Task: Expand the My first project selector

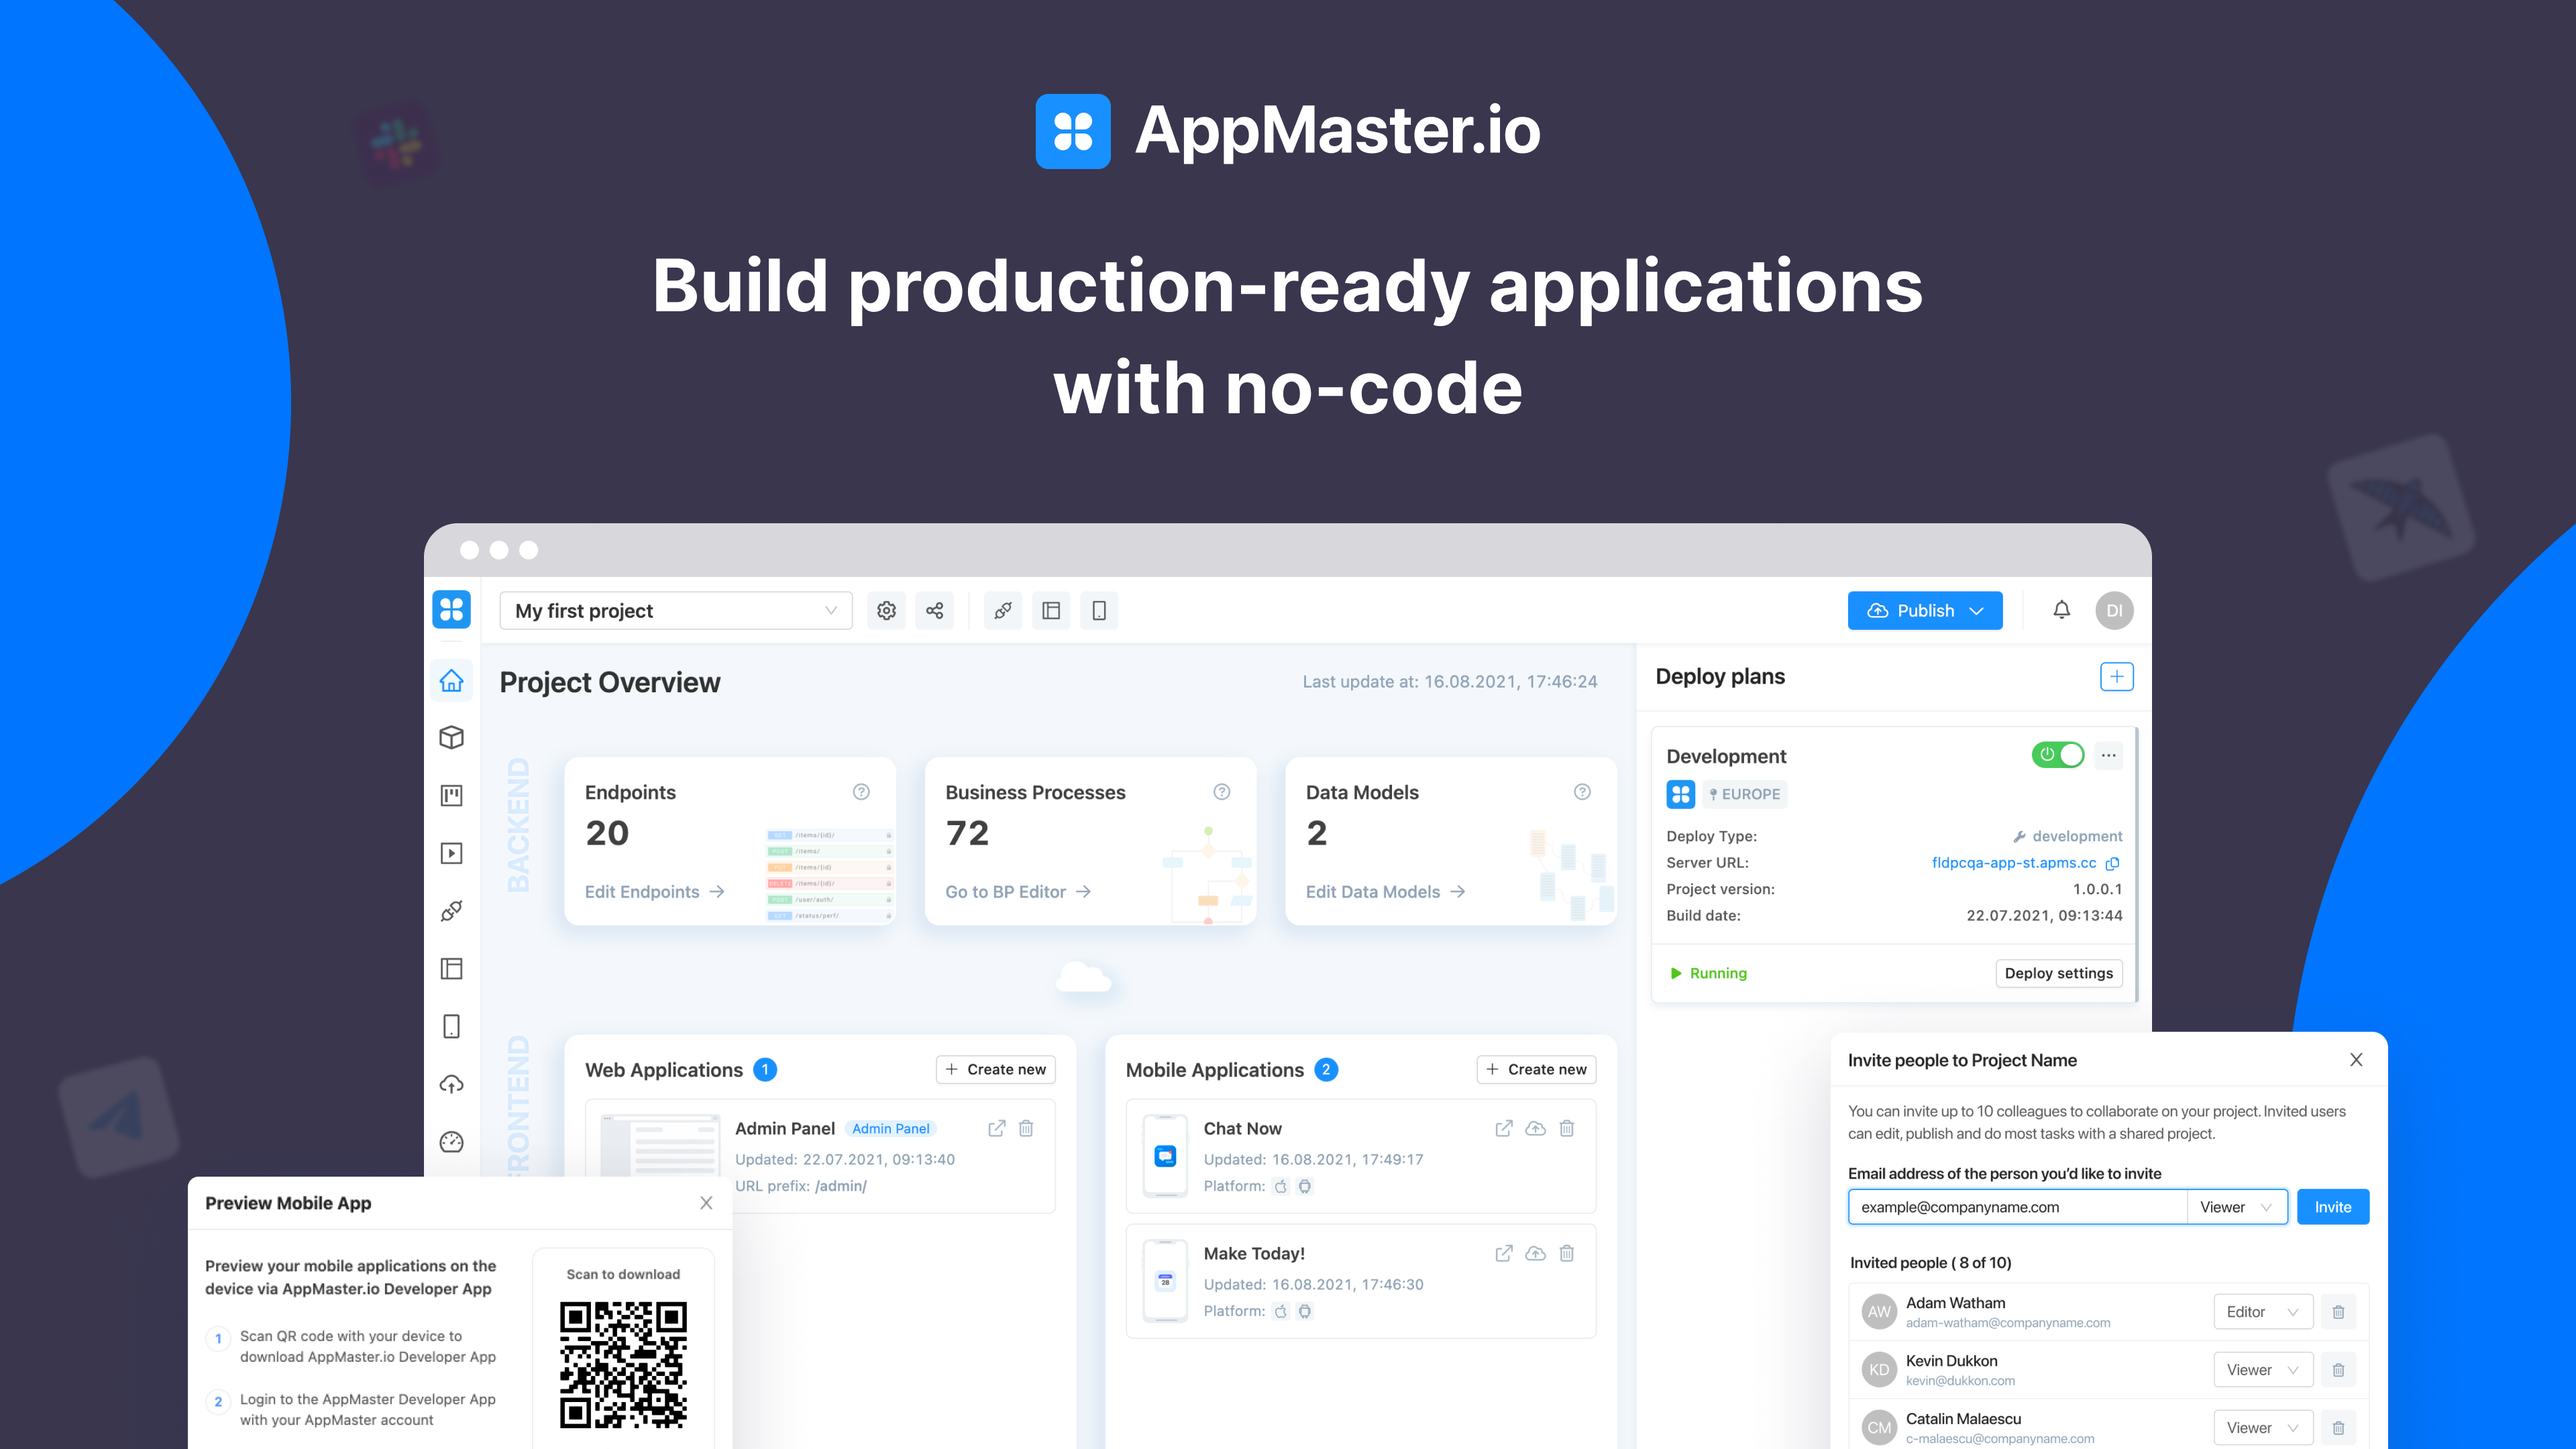Action: tap(675, 610)
